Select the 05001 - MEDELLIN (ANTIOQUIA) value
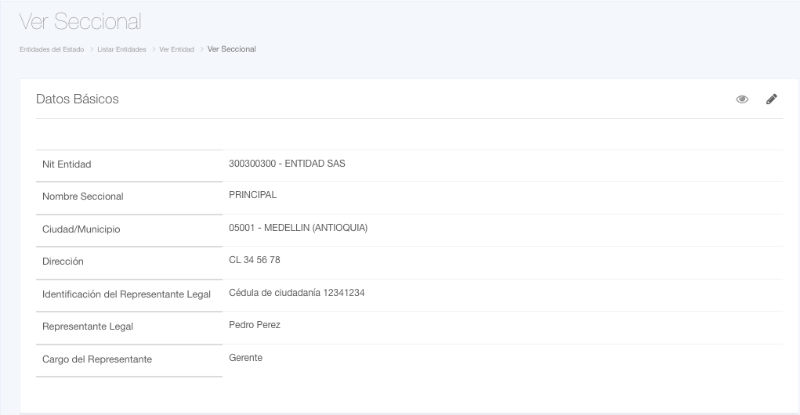The height and width of the screenshot is (415, 800). pyautogui.click(x=298, y=228)
